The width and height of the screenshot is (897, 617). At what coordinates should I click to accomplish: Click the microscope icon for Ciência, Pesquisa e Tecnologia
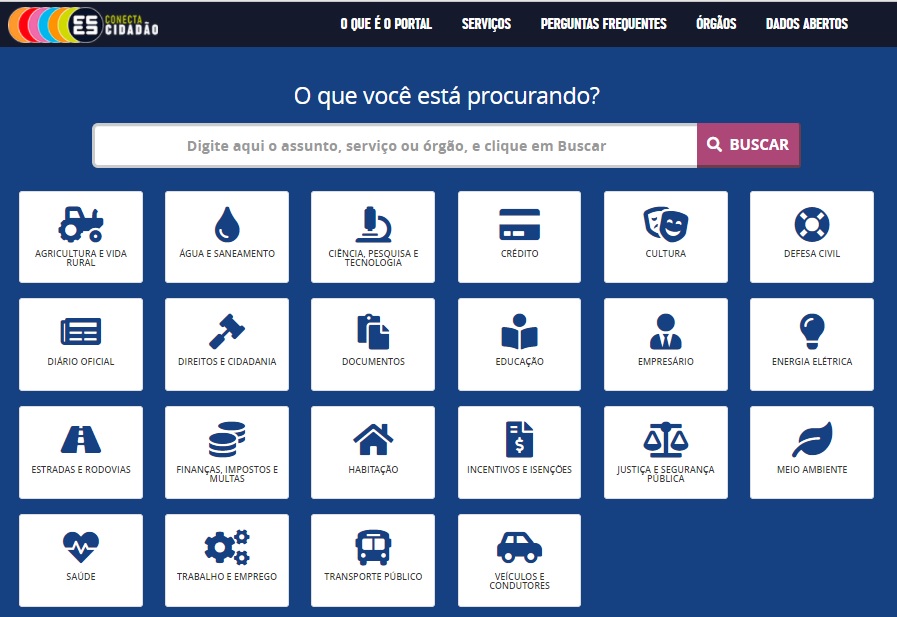click(372, 222)
